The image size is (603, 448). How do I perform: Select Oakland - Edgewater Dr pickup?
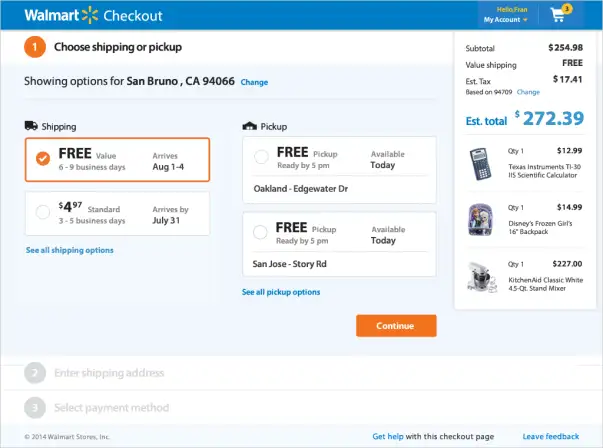coord(261,157)
